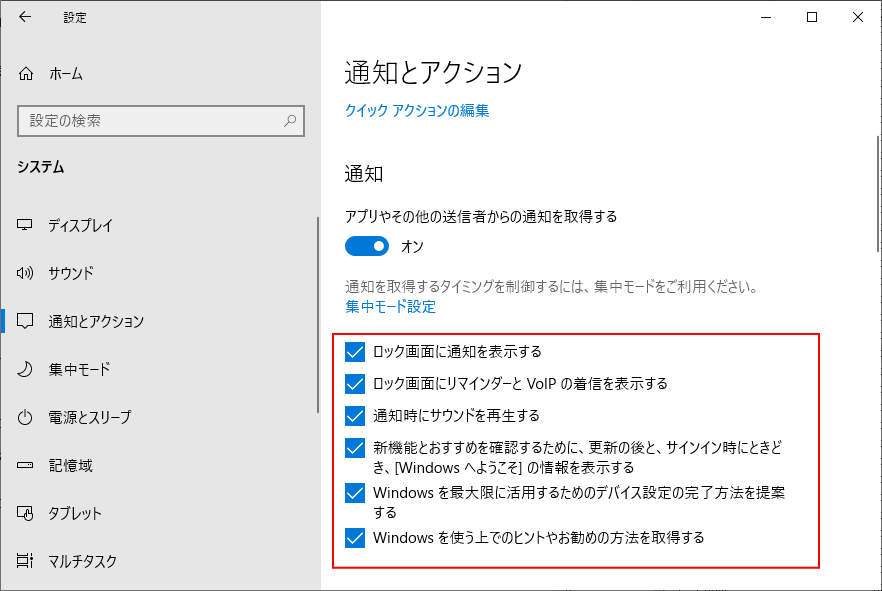Click the 集中モード moon icon
Screen dimensions: 882x591
click(25, 369)
